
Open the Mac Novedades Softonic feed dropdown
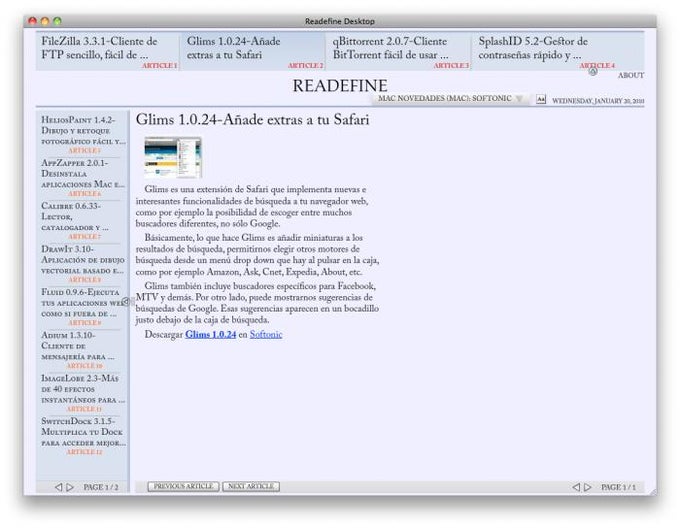point(450,99)
